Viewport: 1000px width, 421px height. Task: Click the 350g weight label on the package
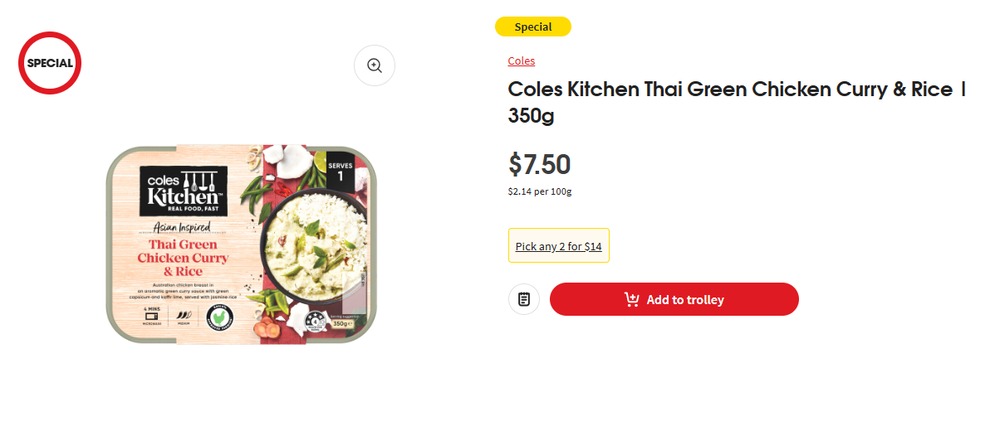(342, 323)
